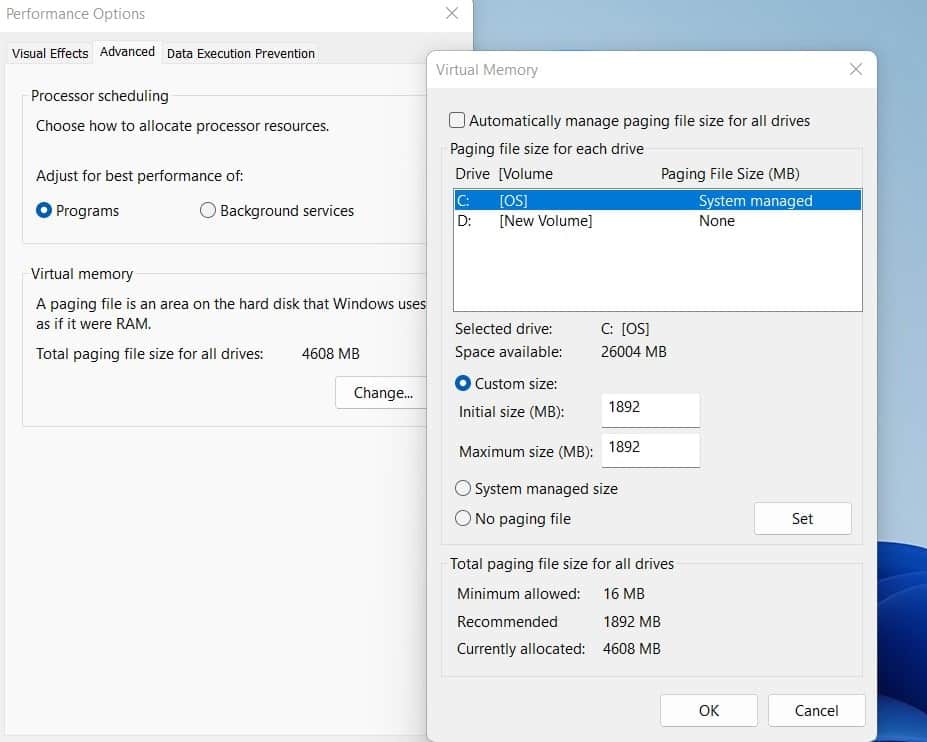Confirm changes with OK

click(708, 710)
